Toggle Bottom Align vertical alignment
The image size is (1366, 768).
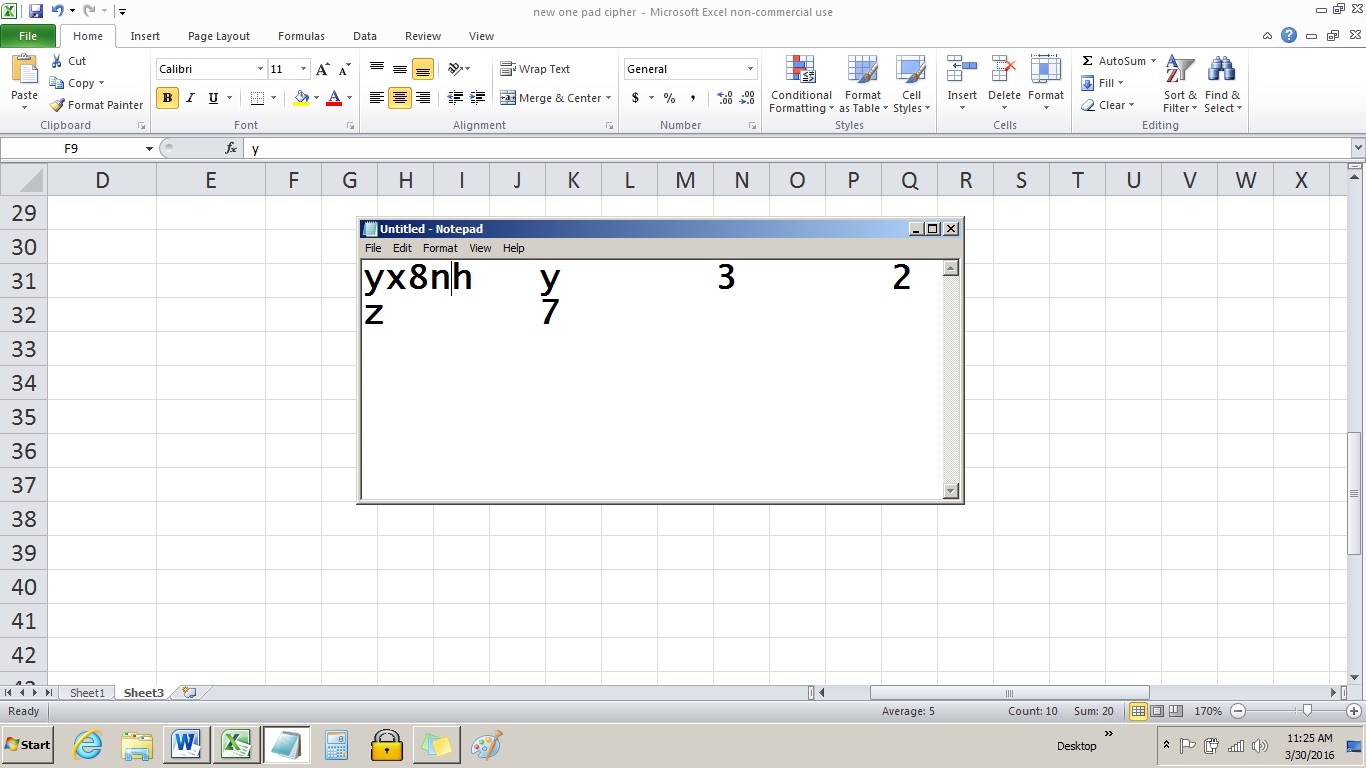coord(423,69)
